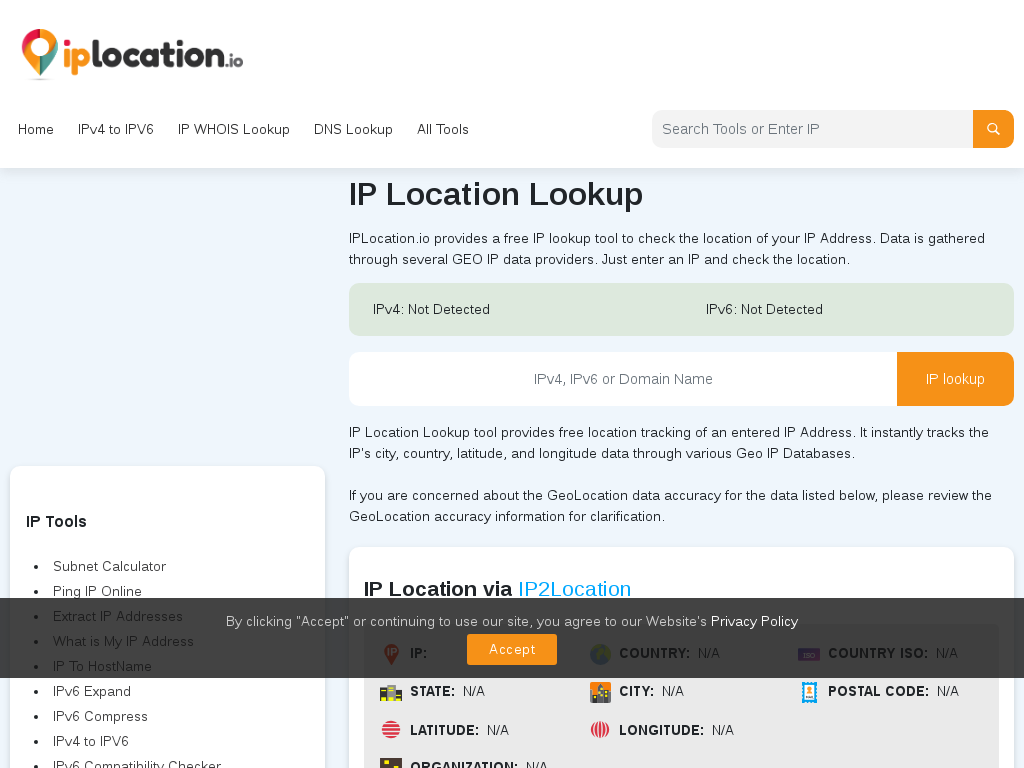
Task: Click the IP Tools sidebar heading
Action: pos(56,521)
